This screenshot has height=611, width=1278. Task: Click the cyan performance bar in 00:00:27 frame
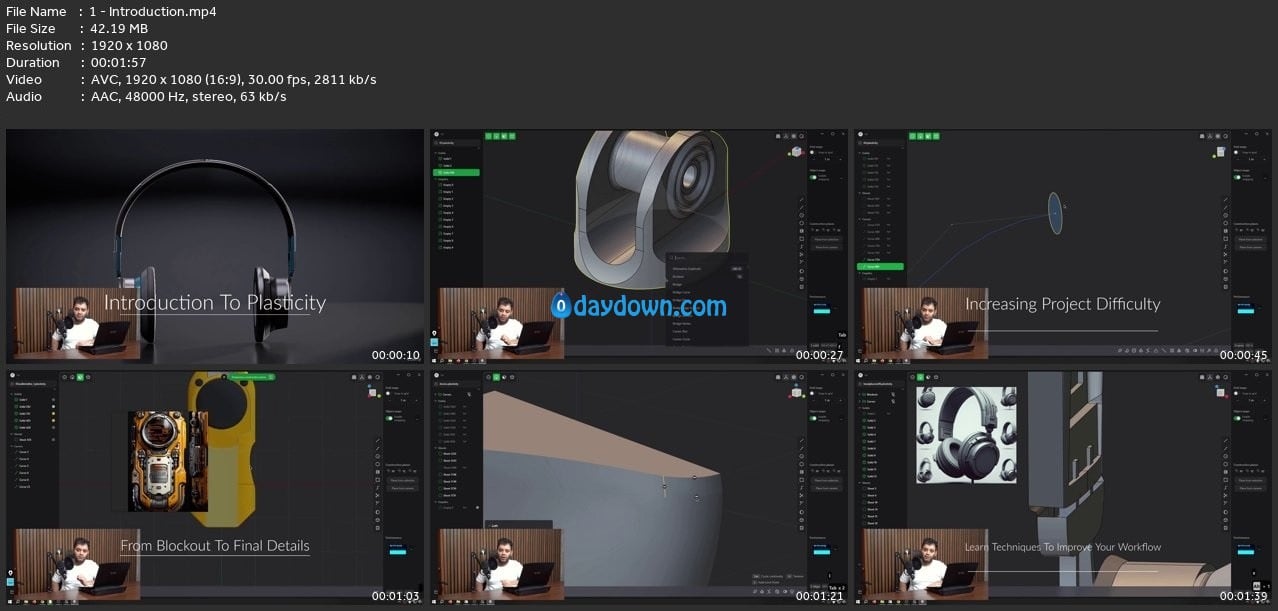coord(821,310)
